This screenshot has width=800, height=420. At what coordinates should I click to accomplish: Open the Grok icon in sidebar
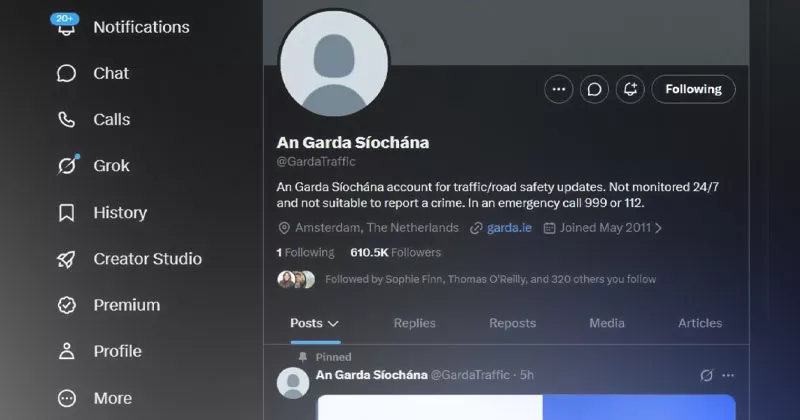[x=67, y=165]
